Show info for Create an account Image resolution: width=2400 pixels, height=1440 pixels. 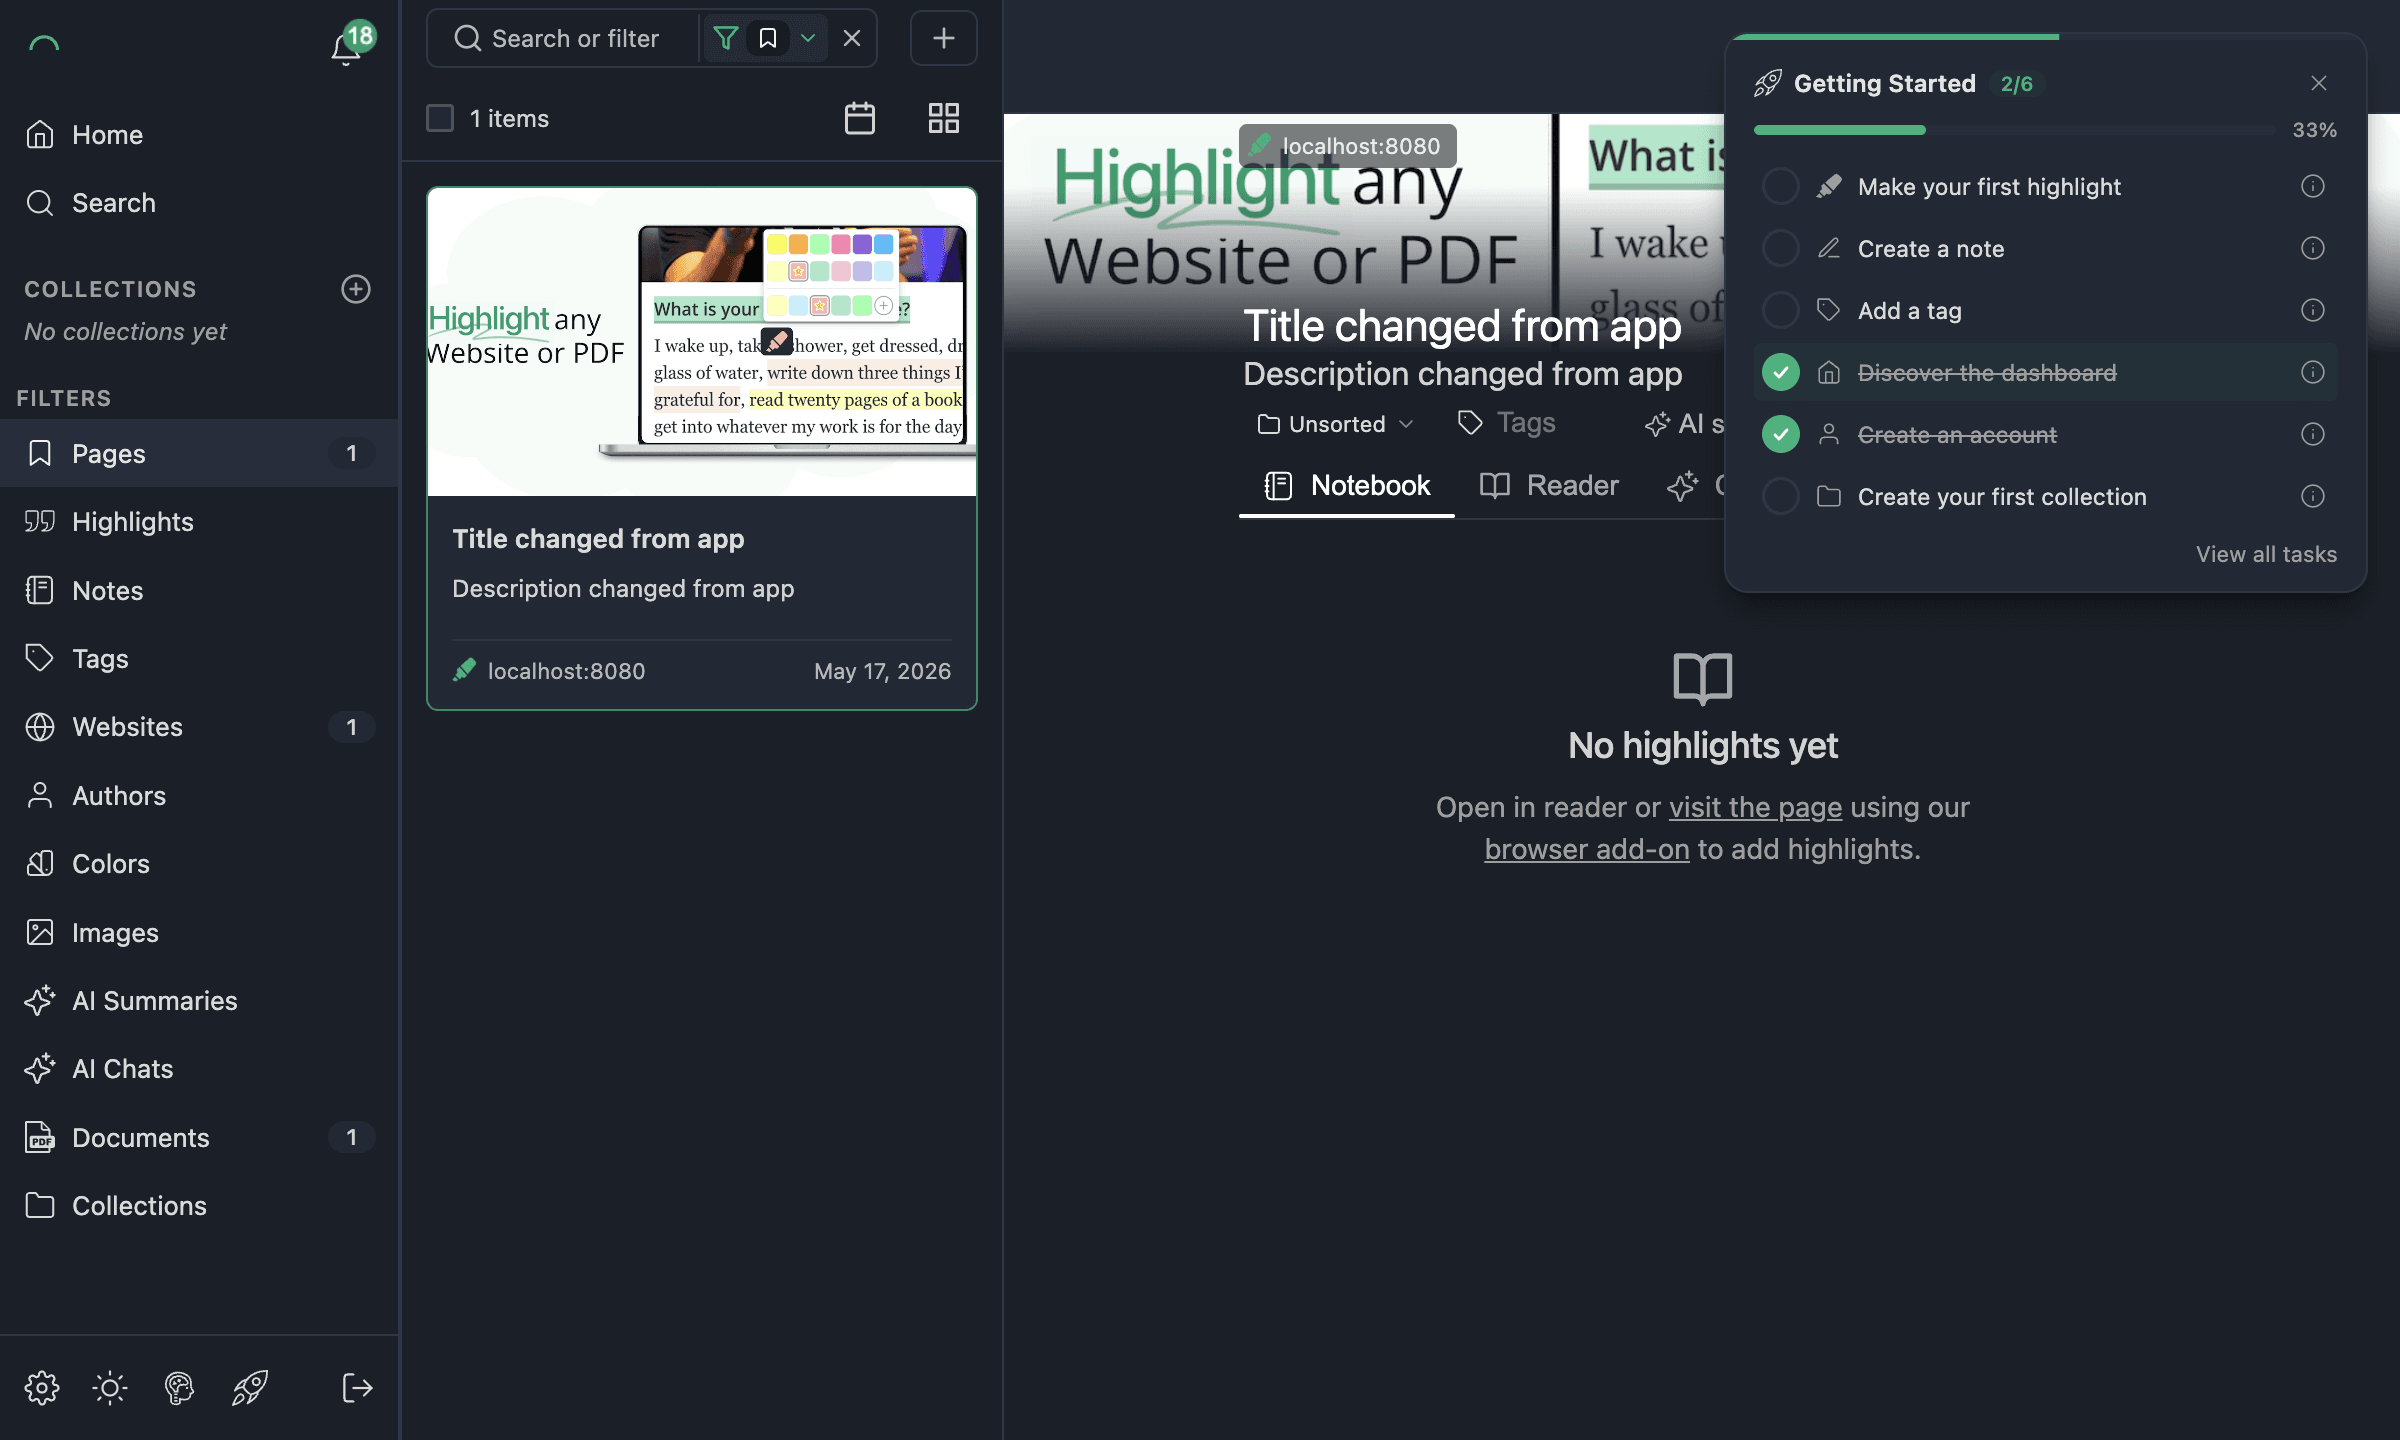pos(2313,434)
